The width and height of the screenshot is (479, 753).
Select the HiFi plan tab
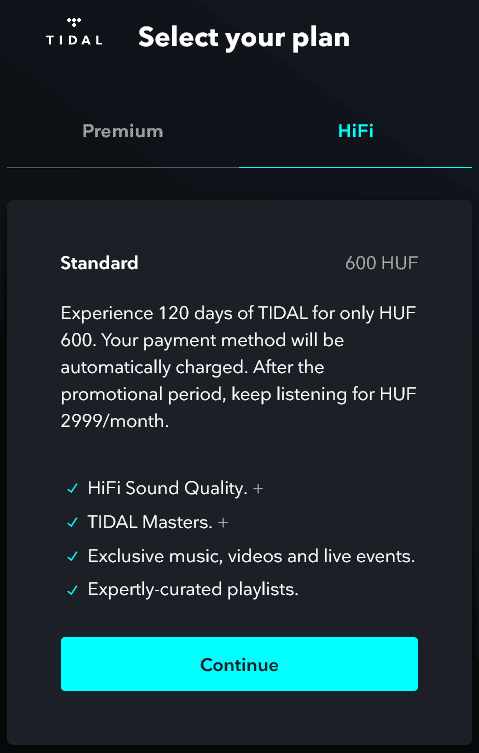[356, 131]
